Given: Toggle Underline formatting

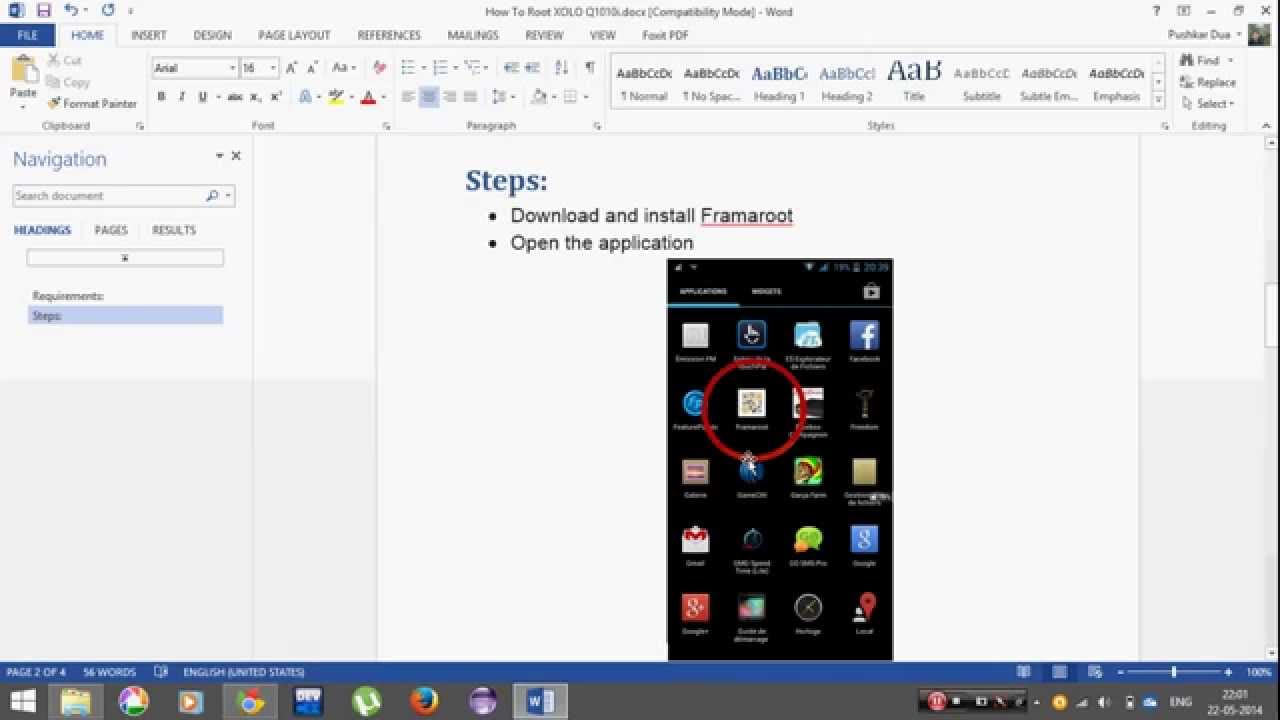Looking at the screenshot, I should pyautogui.click(x=203, y=97).
